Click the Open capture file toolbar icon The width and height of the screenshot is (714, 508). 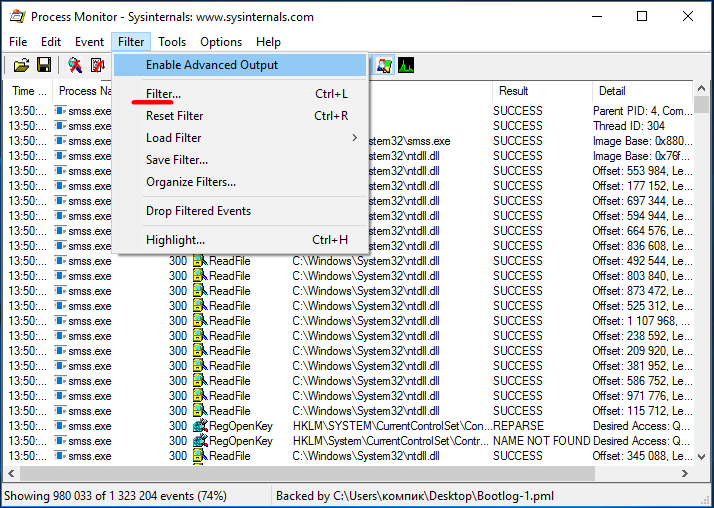[x=21, y=66]
